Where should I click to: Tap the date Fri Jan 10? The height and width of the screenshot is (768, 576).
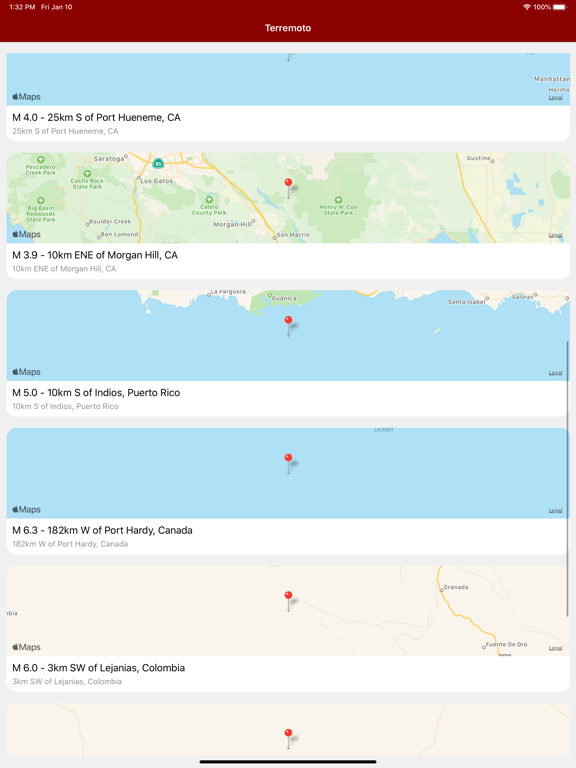[57, 7]
